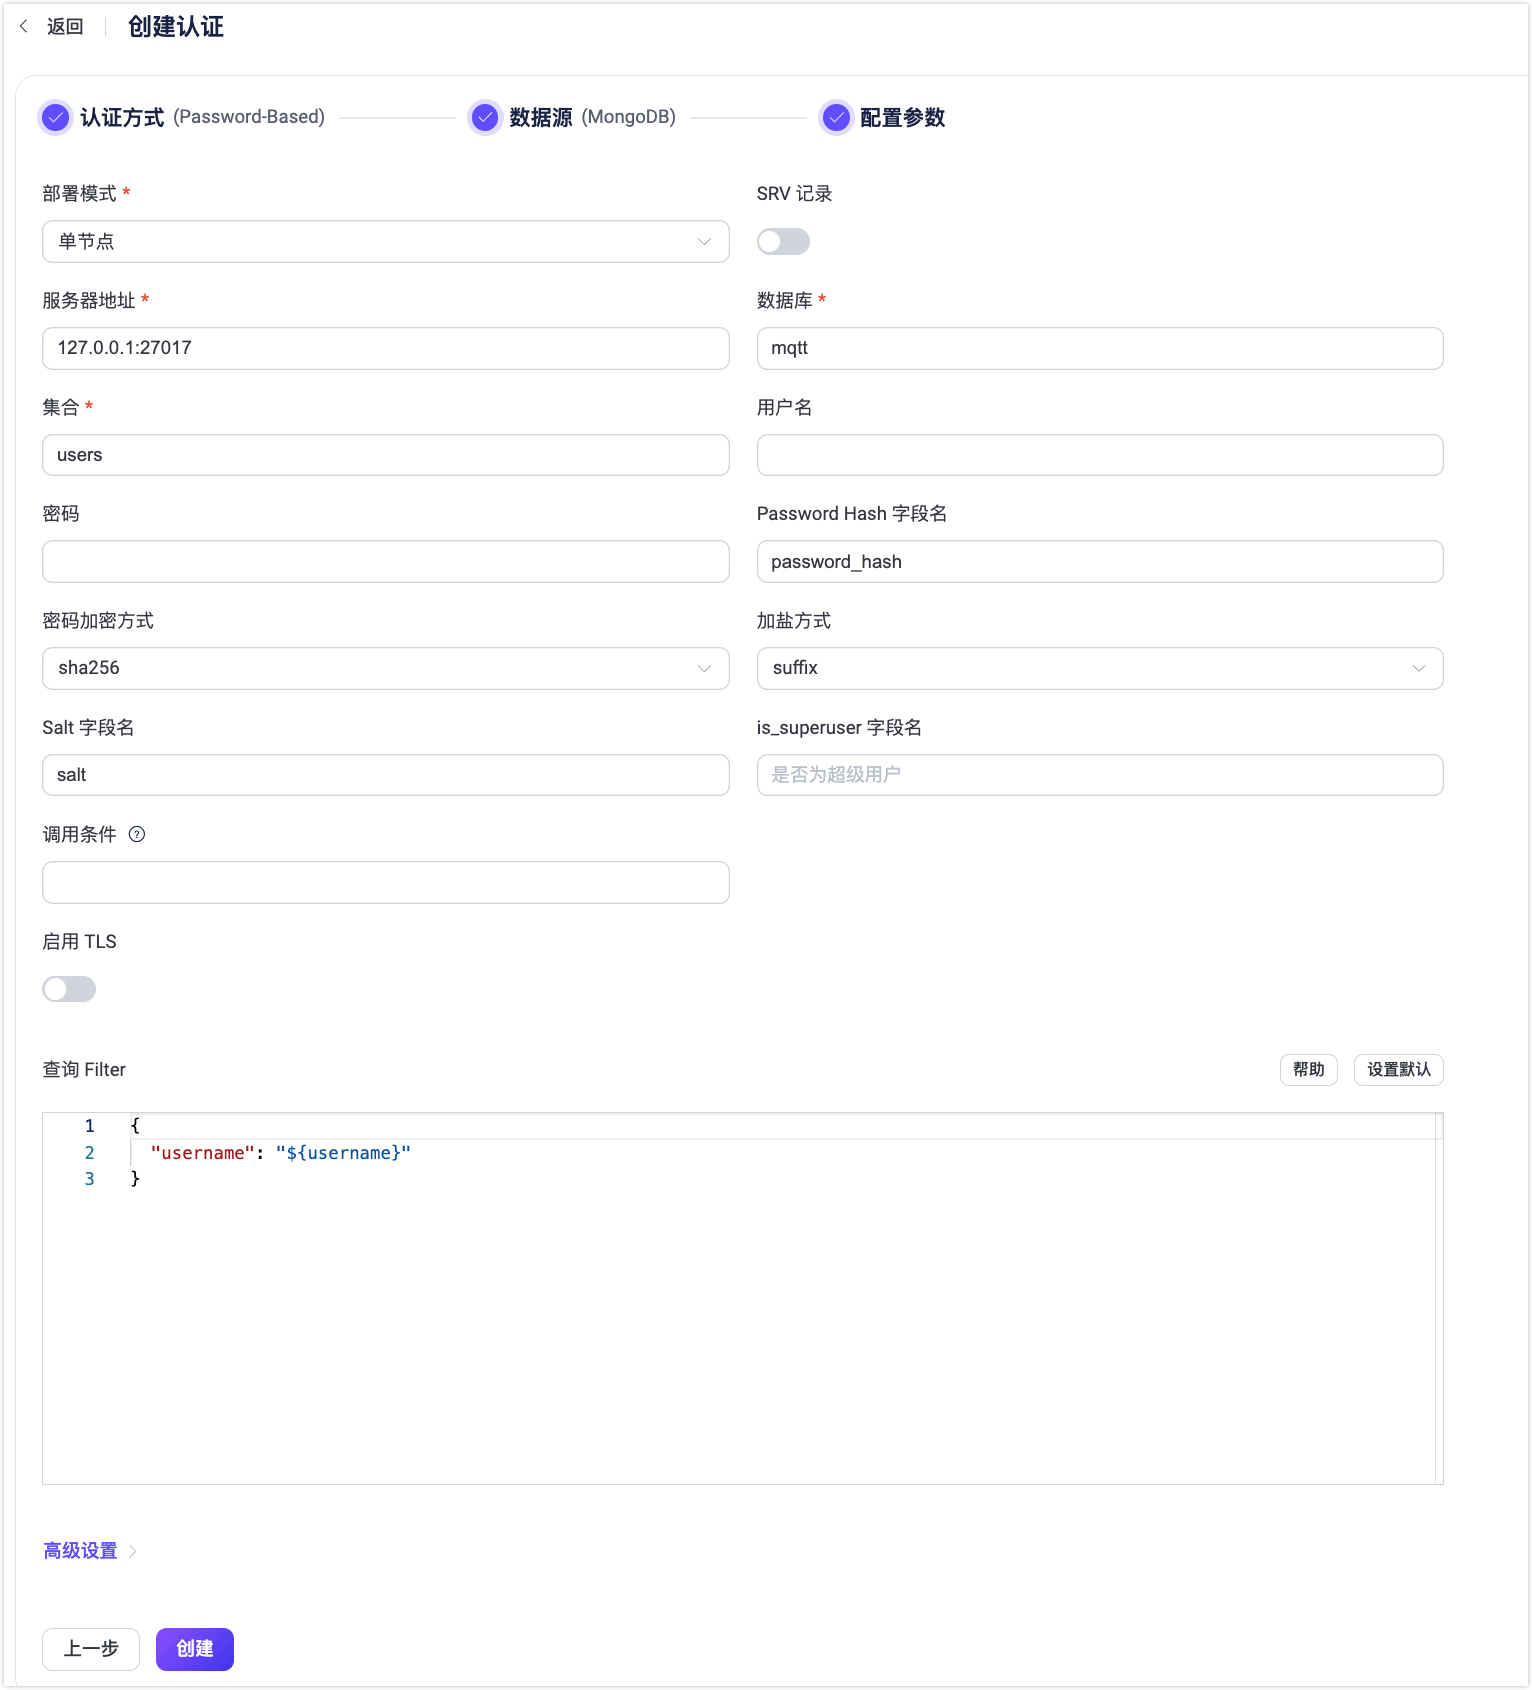Click the 服务器地址 input field
Screen dimensions: 1532x1690
[385, 348]
